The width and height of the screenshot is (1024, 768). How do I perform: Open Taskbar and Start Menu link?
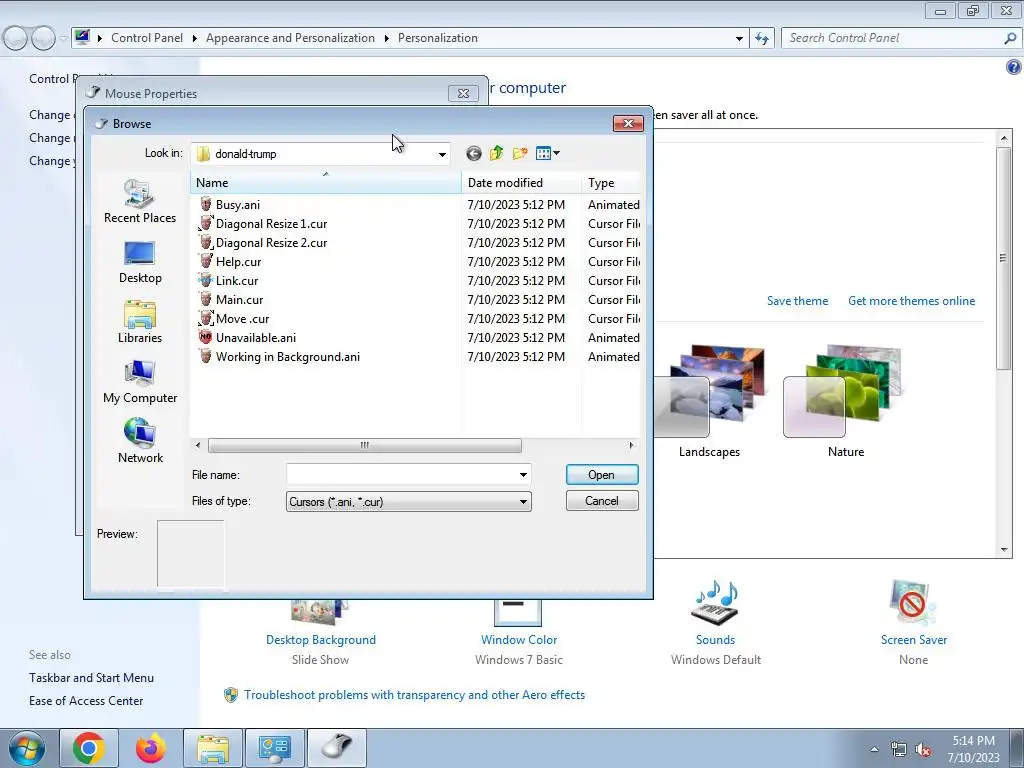[x=91, y=678]
